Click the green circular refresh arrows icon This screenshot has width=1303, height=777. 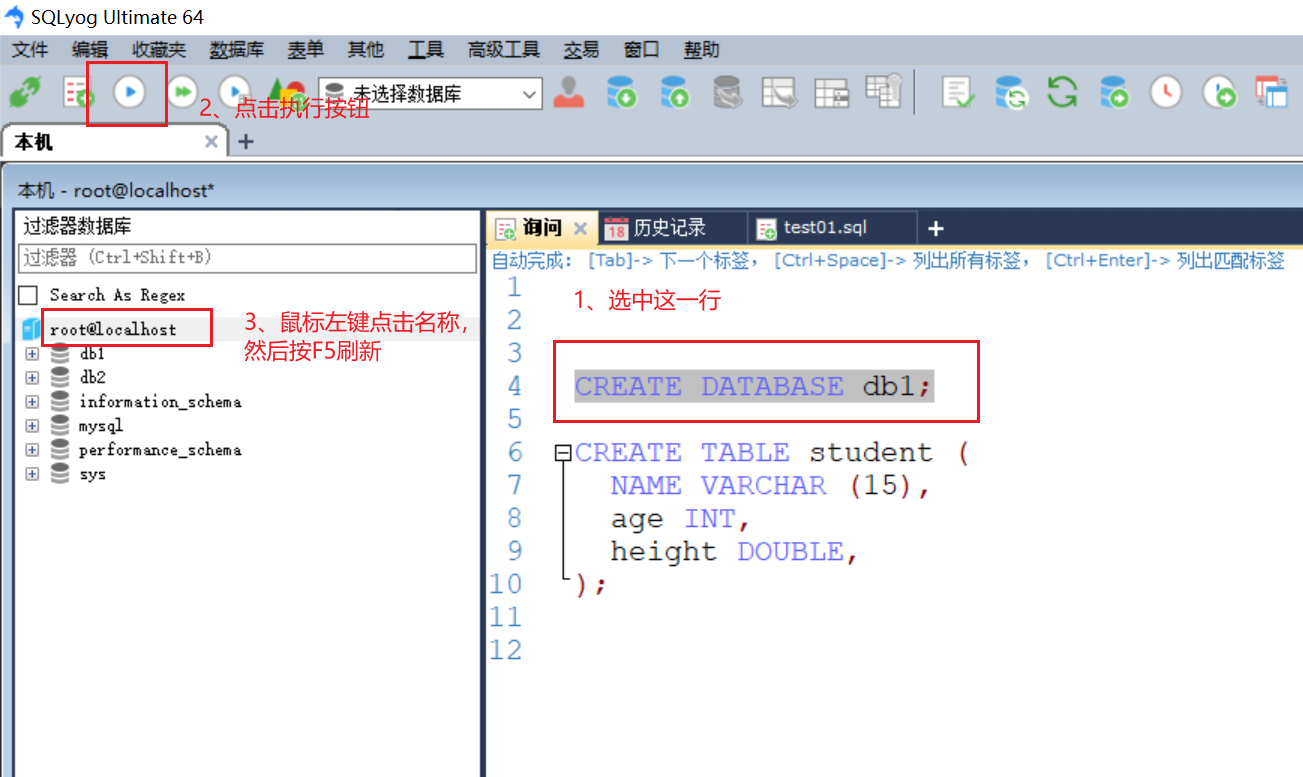(1062, 93)
